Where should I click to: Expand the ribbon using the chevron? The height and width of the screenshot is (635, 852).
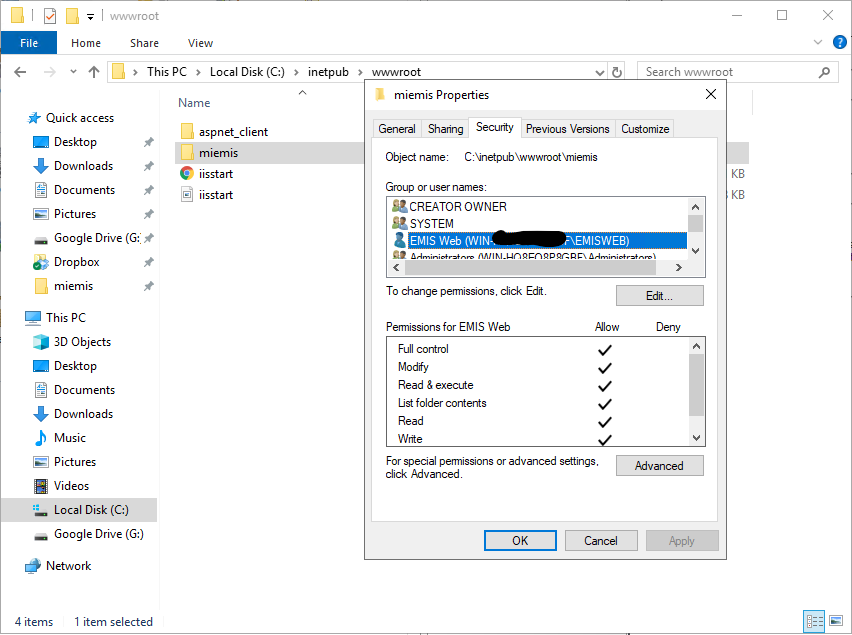click(818, 43)
